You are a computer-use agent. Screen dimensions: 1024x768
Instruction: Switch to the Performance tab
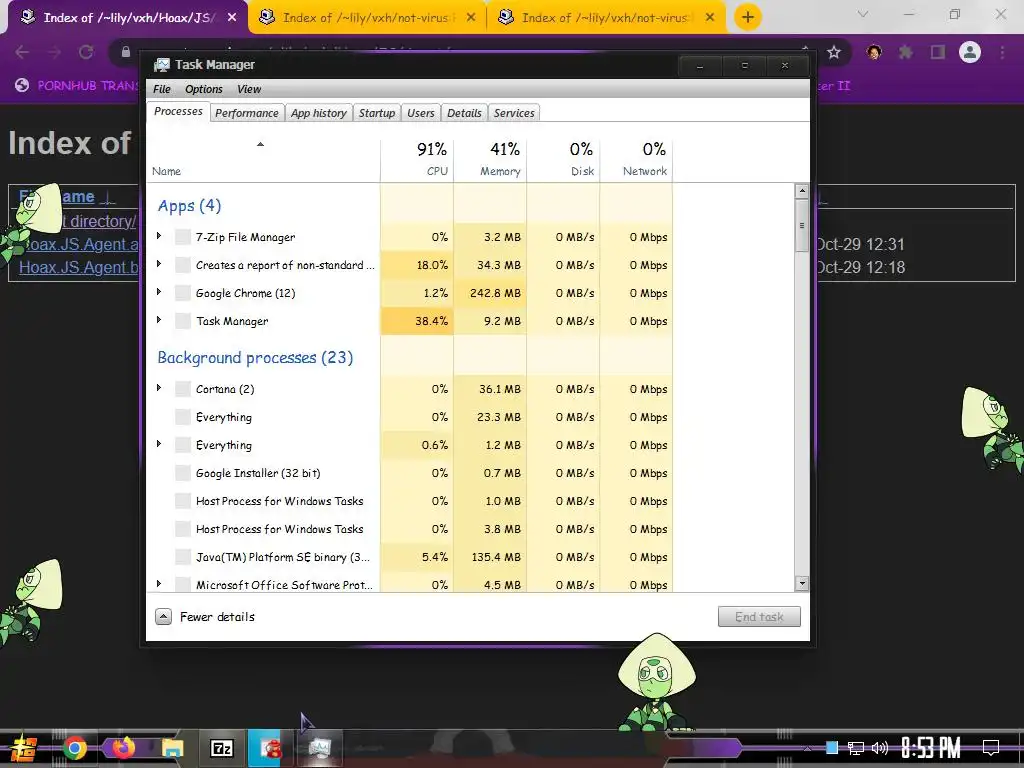[x=247, y=113]
